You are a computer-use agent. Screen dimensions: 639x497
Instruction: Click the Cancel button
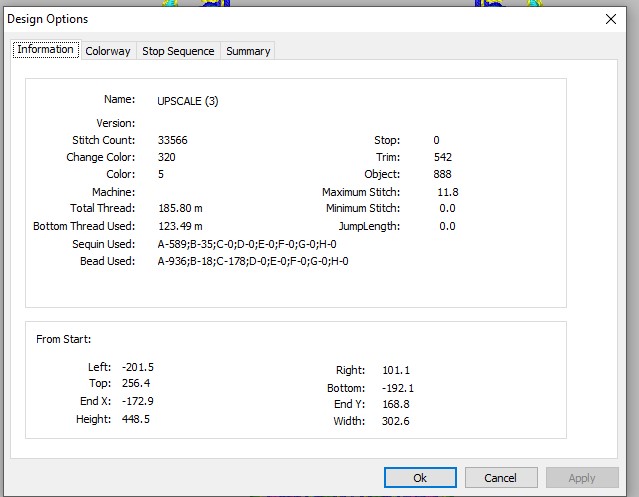[501, 477]
